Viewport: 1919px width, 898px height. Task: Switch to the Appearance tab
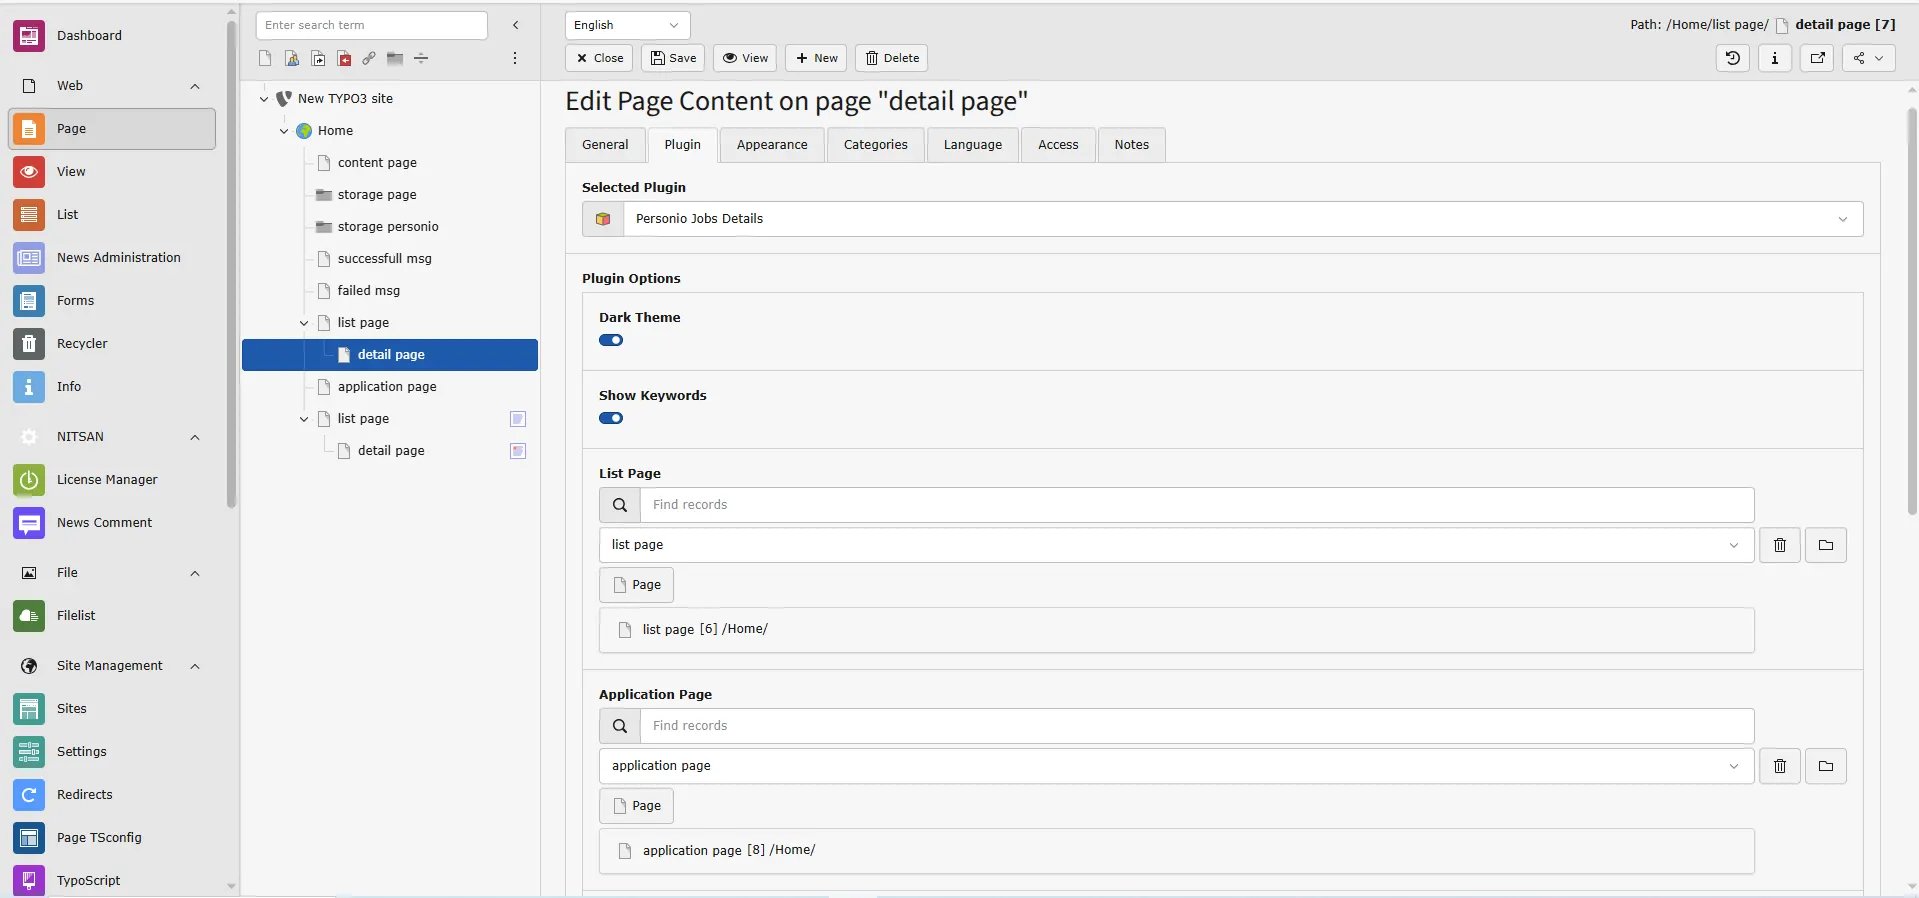(772, 145)
